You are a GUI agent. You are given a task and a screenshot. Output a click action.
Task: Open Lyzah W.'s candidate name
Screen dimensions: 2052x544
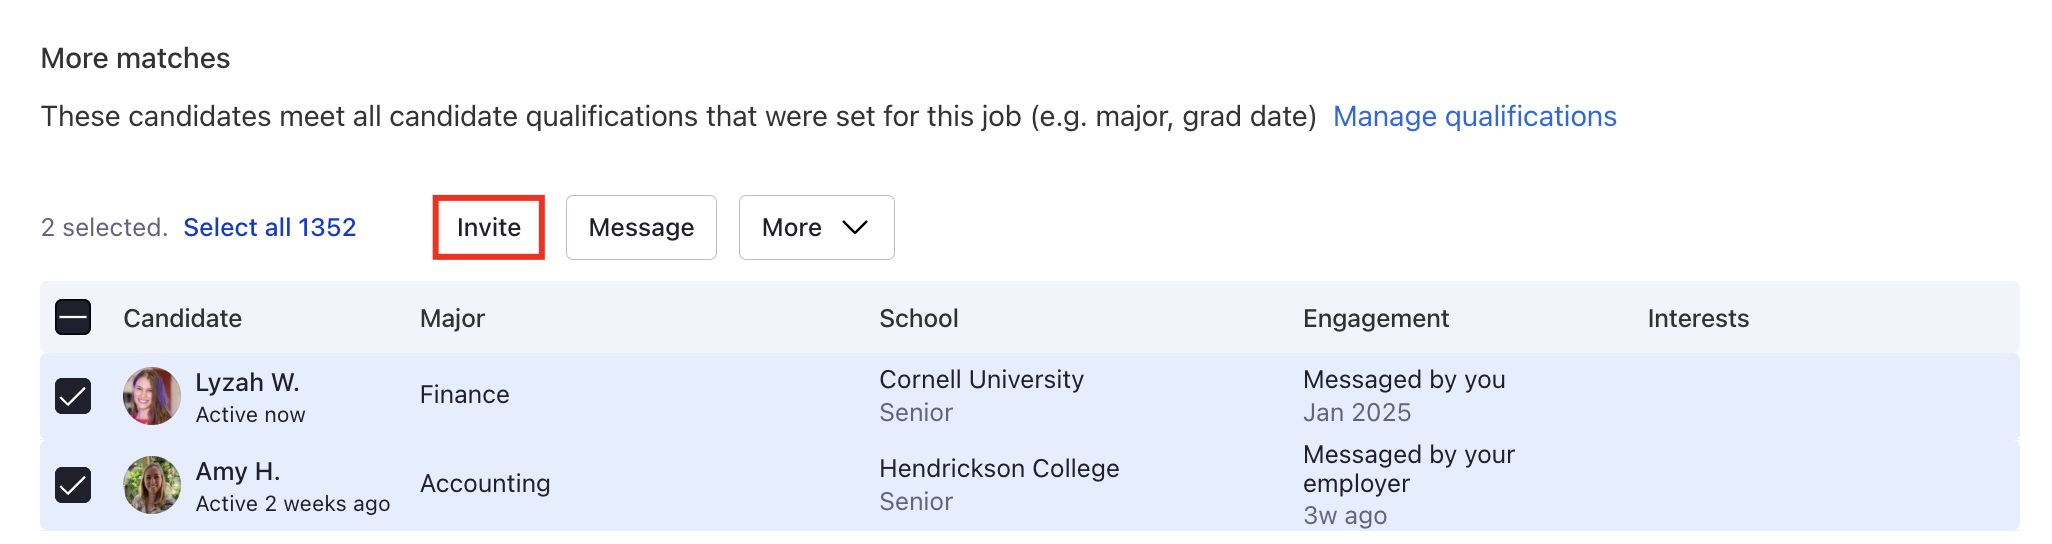click(247, 382)
